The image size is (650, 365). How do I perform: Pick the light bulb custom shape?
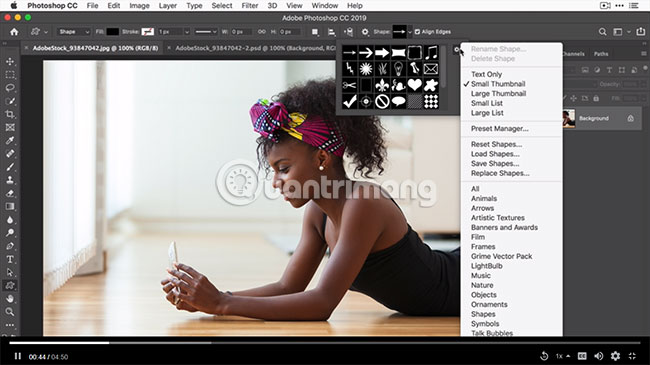click(x=398, y=69)
